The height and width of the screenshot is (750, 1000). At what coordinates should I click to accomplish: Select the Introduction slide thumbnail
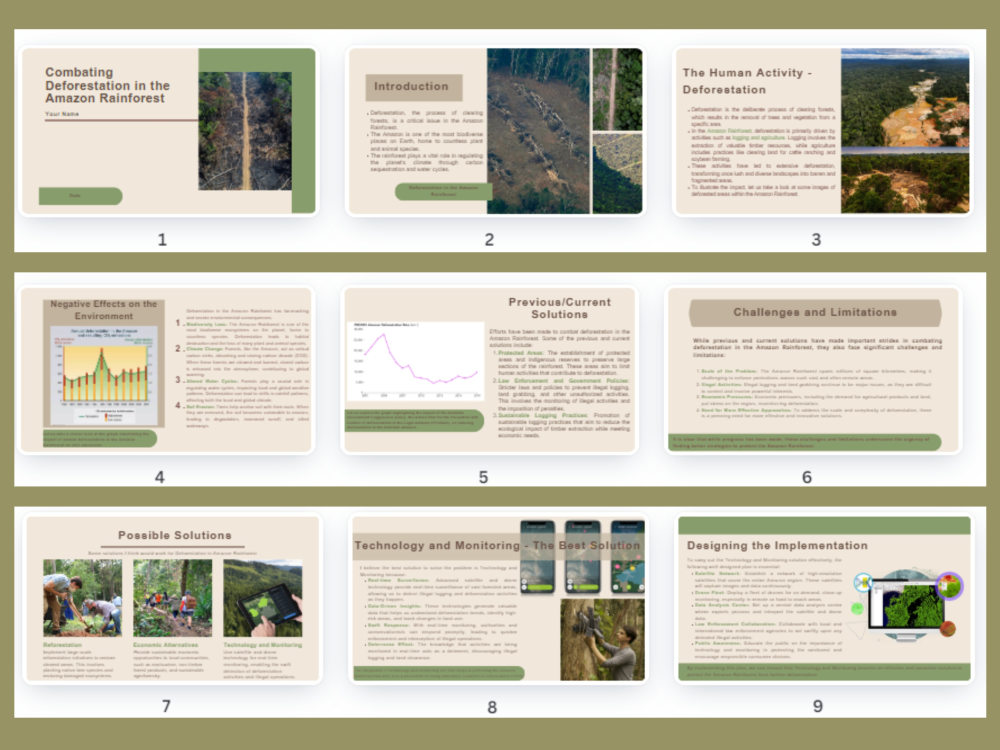point(495,131)
